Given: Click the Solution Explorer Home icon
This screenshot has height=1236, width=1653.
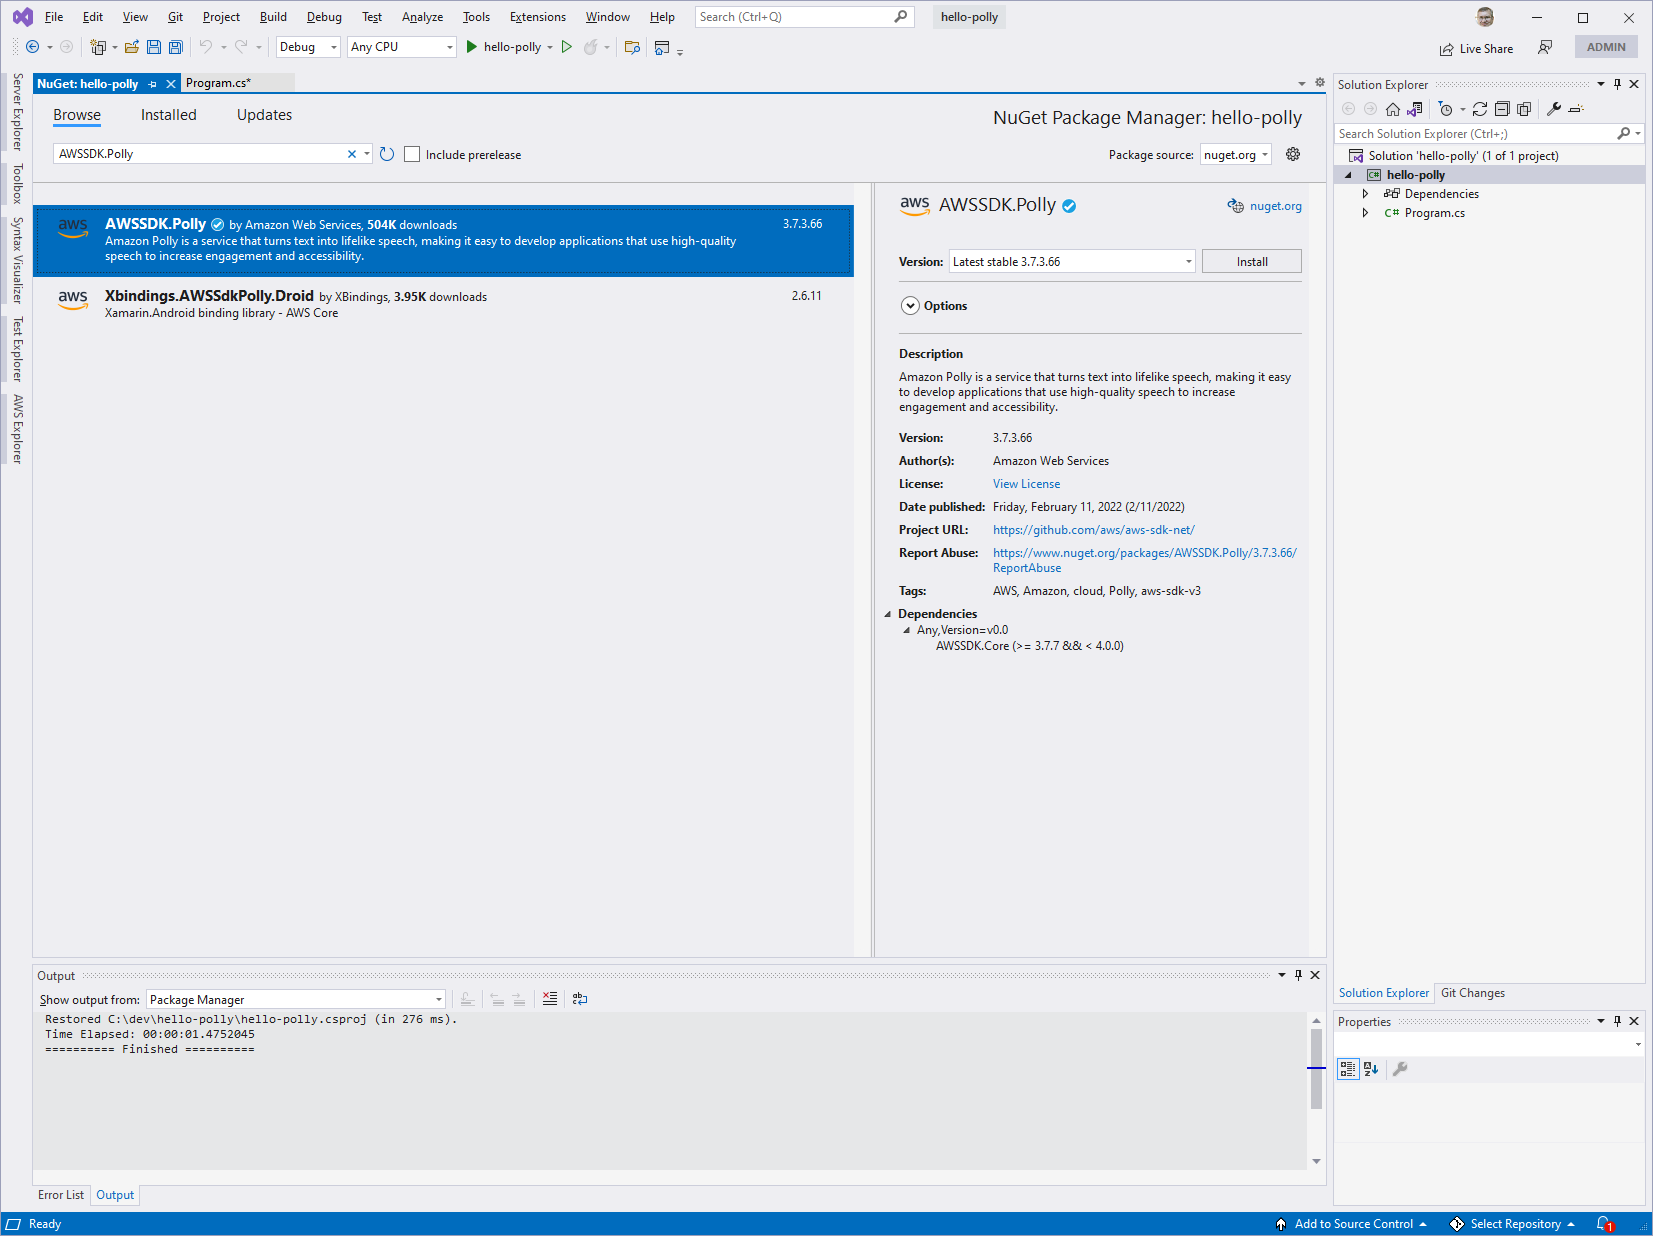Looking at the screenshot, I should point(1392,109).
